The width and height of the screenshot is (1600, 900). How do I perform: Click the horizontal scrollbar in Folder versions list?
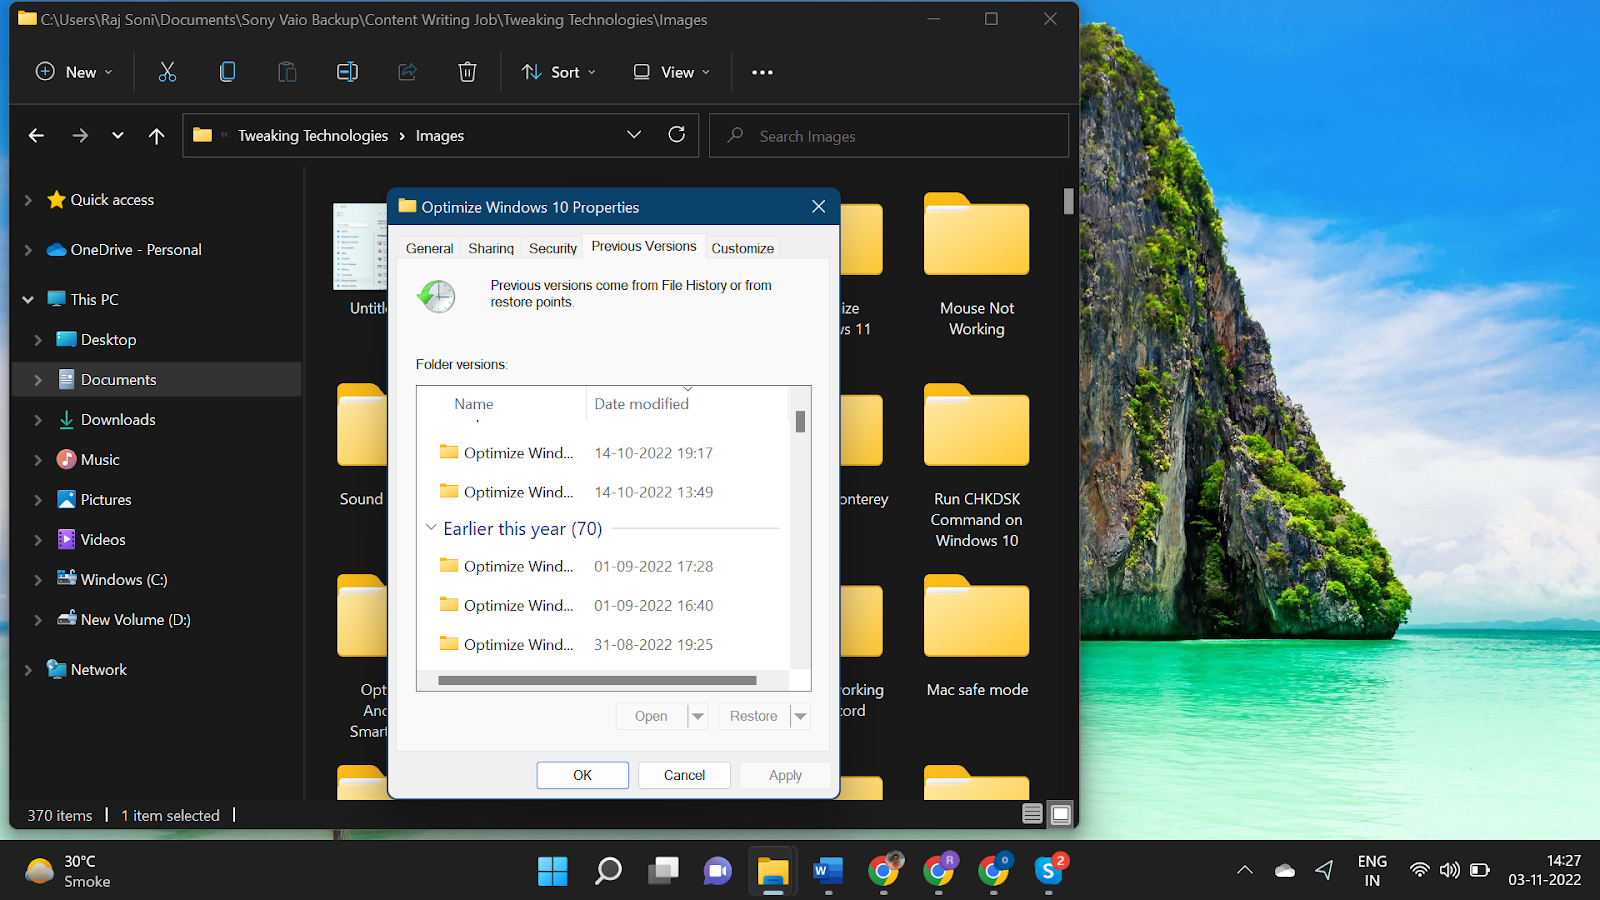[x=597, y=681]
